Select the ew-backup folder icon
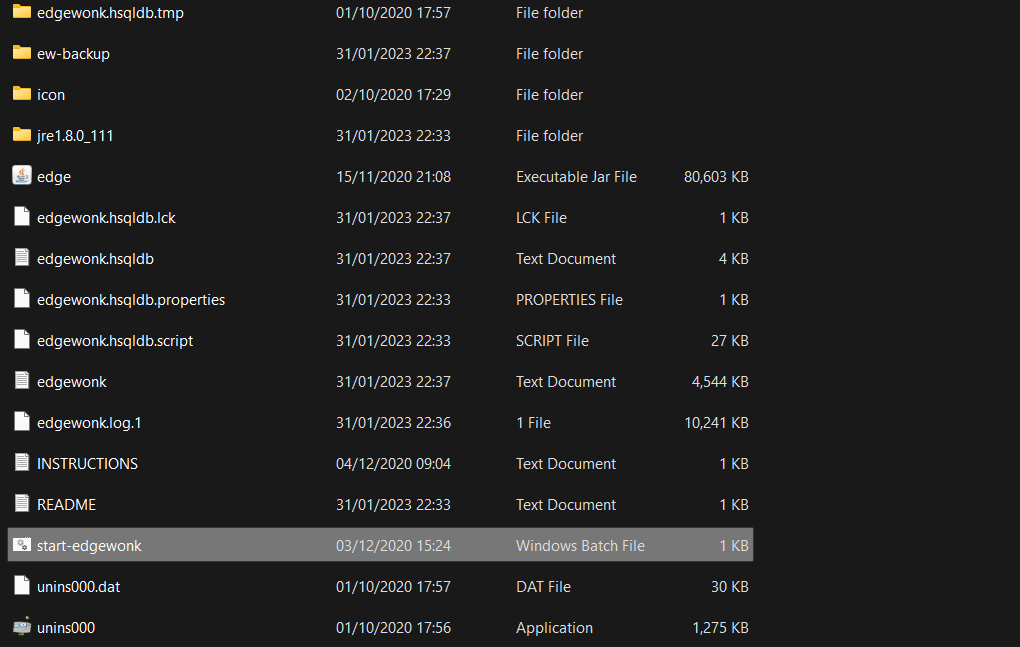The width and height of the screenshot is (1020, 647). click(x=22, y=53)
